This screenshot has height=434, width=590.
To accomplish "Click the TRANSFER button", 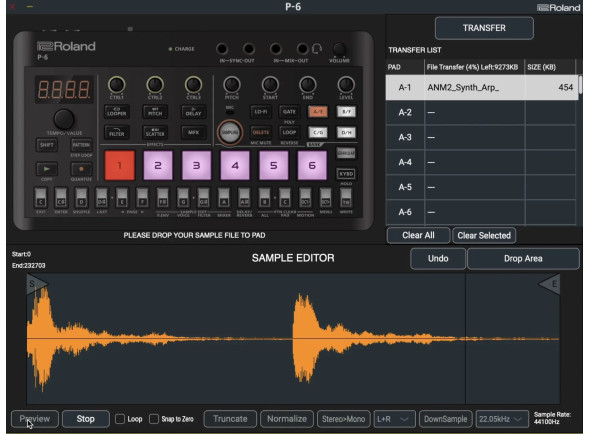I will coord(484,28).
